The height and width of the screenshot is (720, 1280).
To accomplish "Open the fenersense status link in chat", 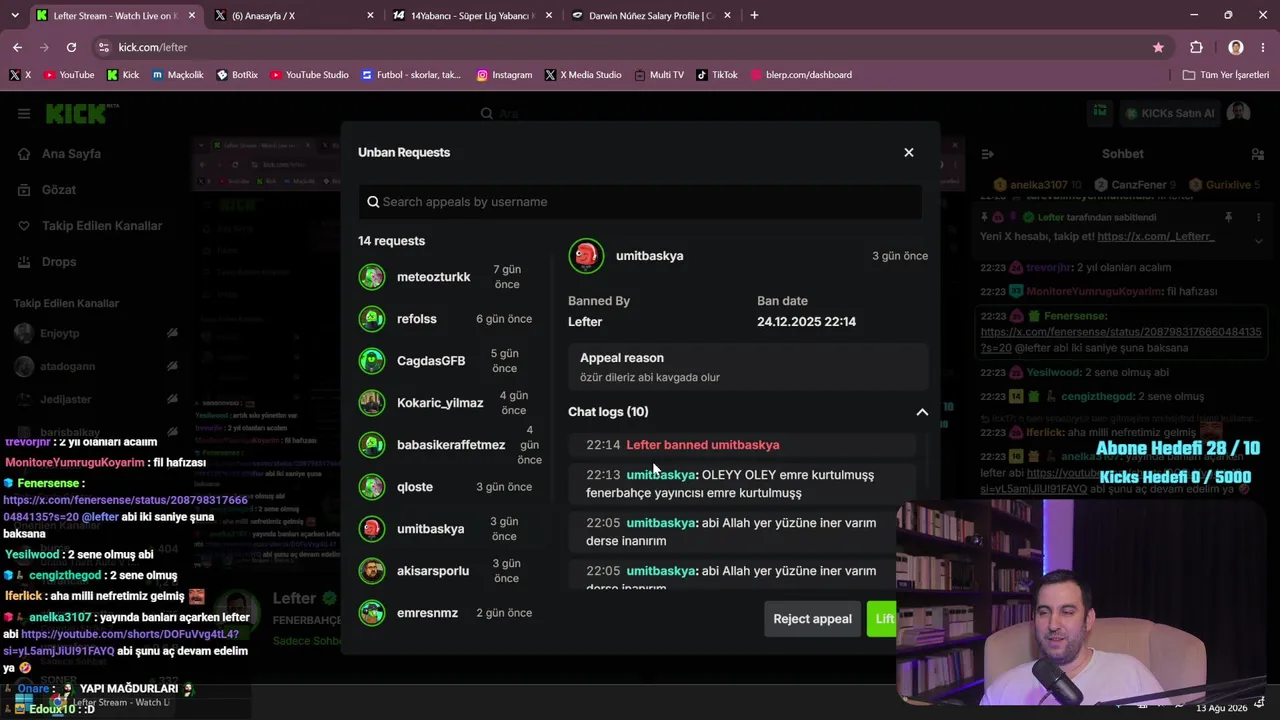I will coord(1121,339).
